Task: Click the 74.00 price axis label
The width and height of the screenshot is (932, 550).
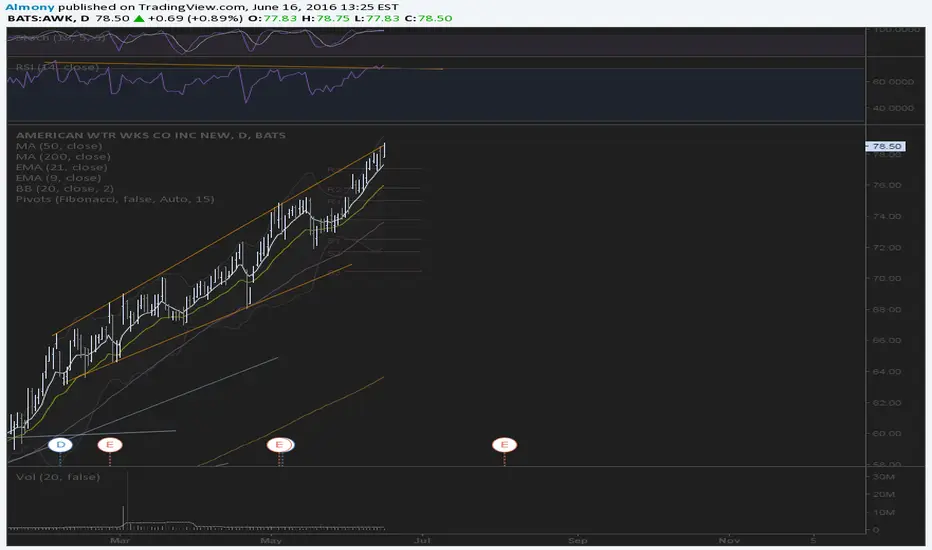Action: point(887,216)
